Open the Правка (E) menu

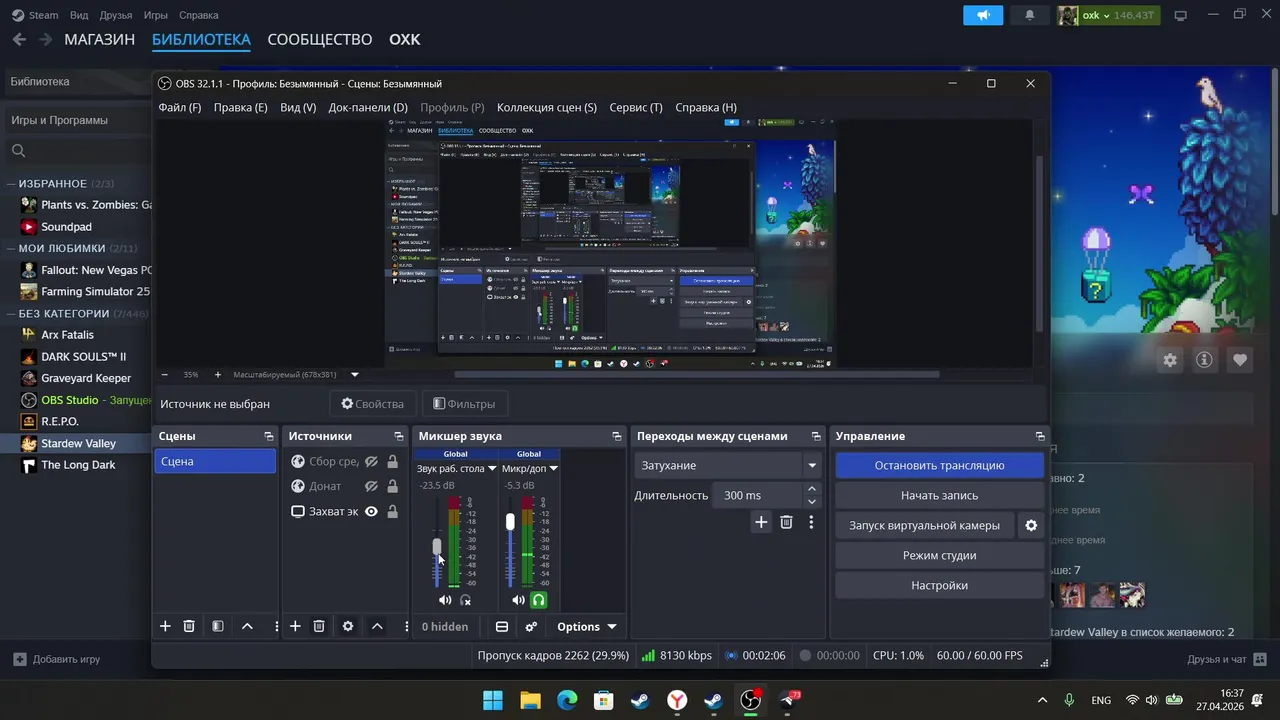pyautogui.click(x=241, y=107)
